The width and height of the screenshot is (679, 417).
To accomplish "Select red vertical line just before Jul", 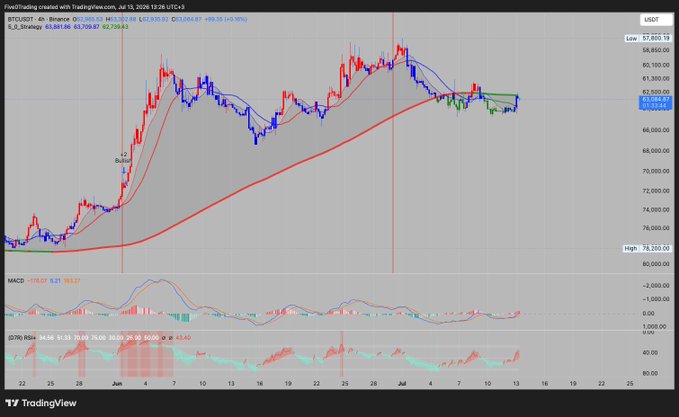I will [393, 143].
